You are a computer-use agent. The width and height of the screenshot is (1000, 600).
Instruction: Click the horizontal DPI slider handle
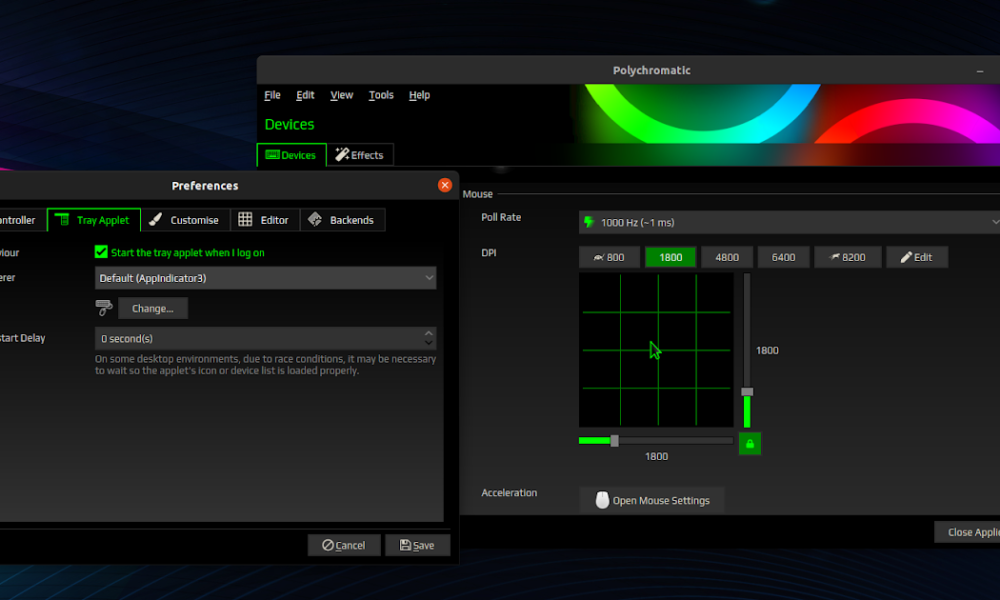coord(615,441)
